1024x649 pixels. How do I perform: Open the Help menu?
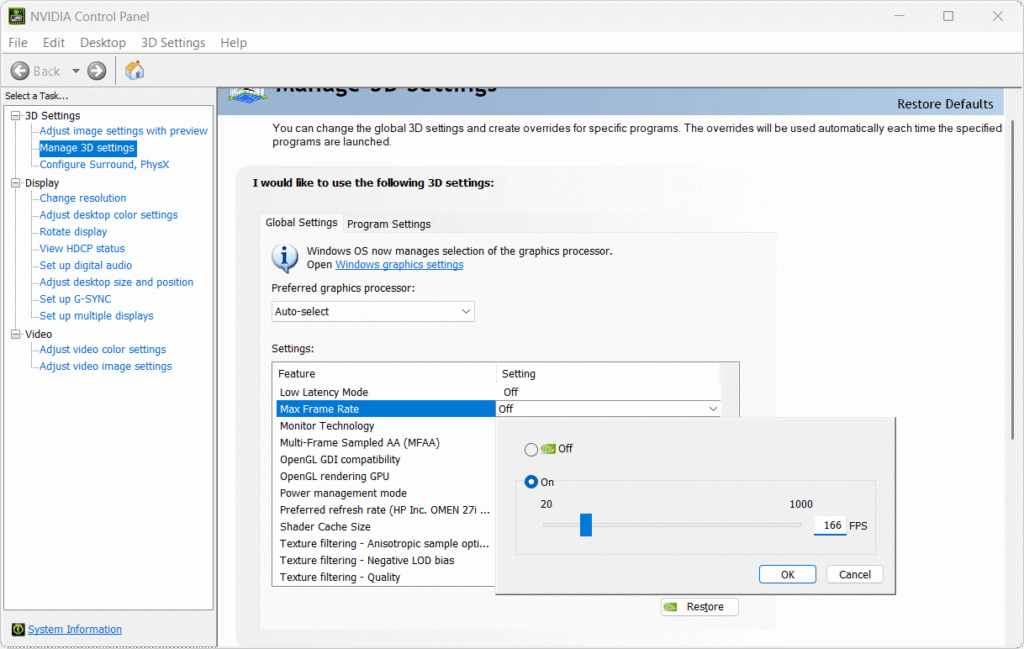click(x=233, y=42)
